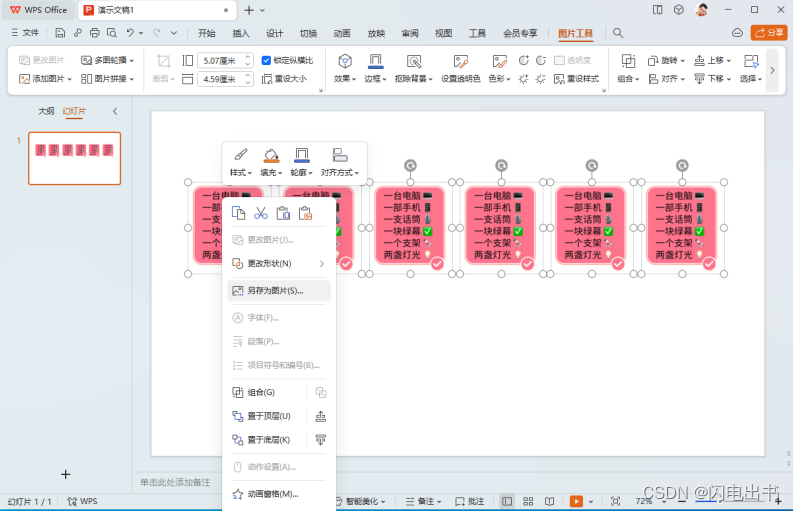The image size is (794, 511).
Task: Click the 重设样式 reset style button
Action: [x=576, y=79]
